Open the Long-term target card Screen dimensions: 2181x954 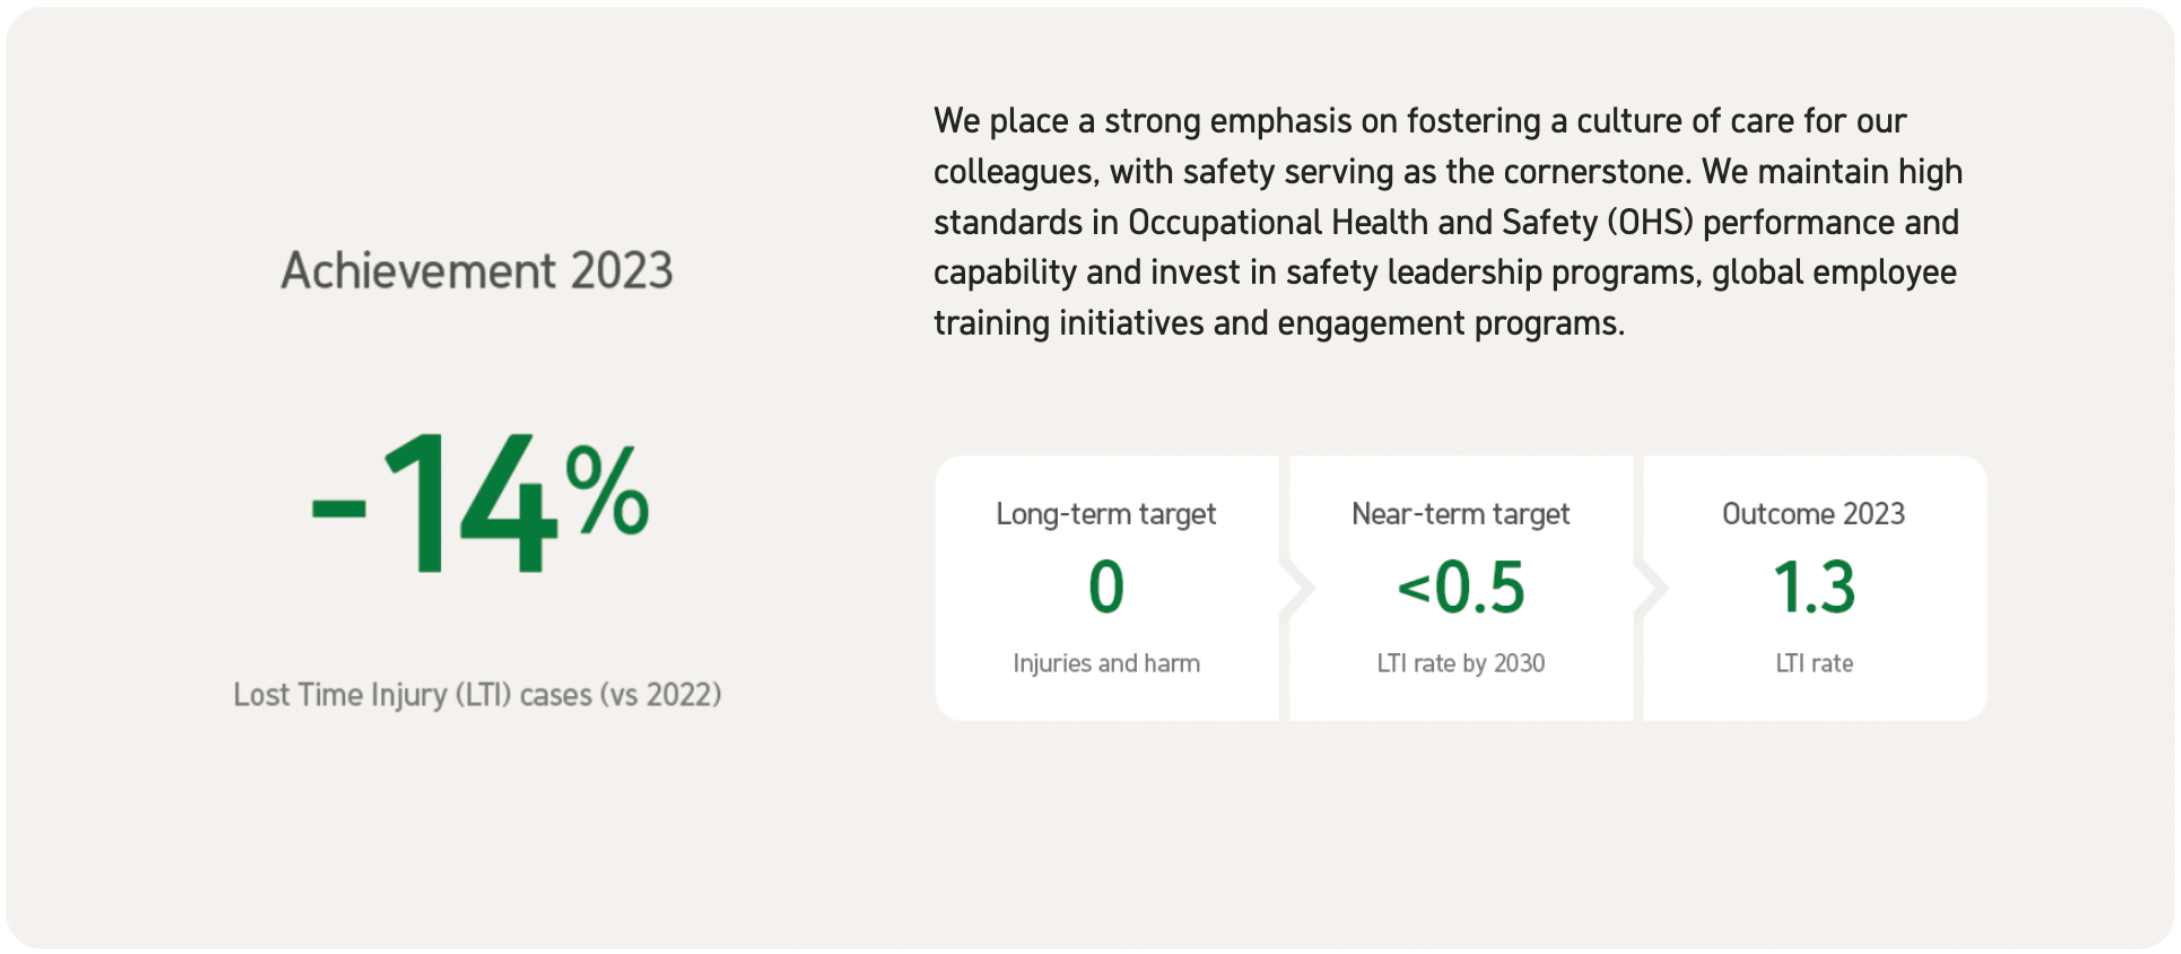(x=1107, y=588)
